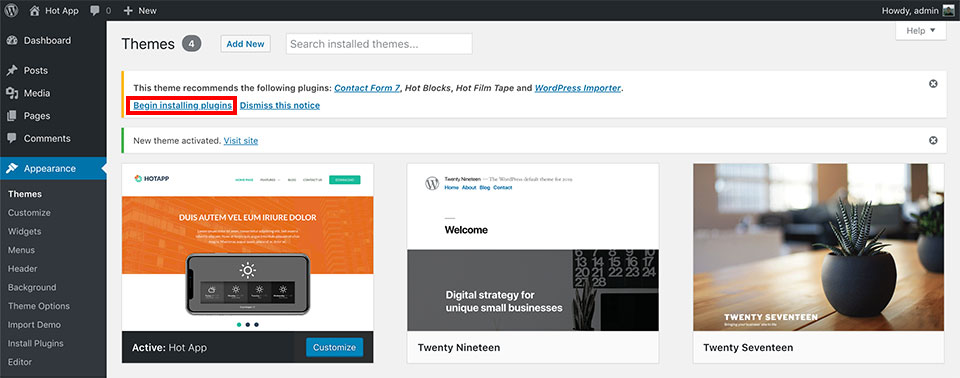Focus the Search installed themes field
This screenshot has height=378, width=960.
coord(379,43)
